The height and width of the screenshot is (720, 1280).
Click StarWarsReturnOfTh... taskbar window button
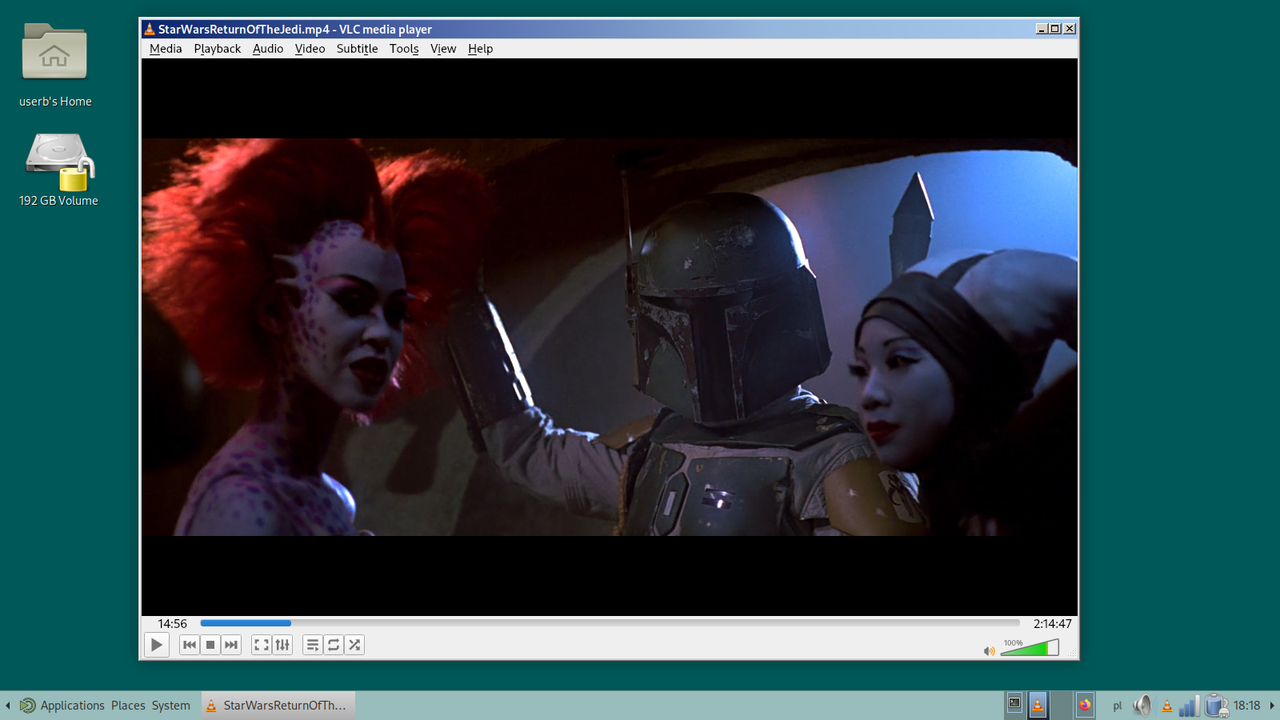click(278, 705)
